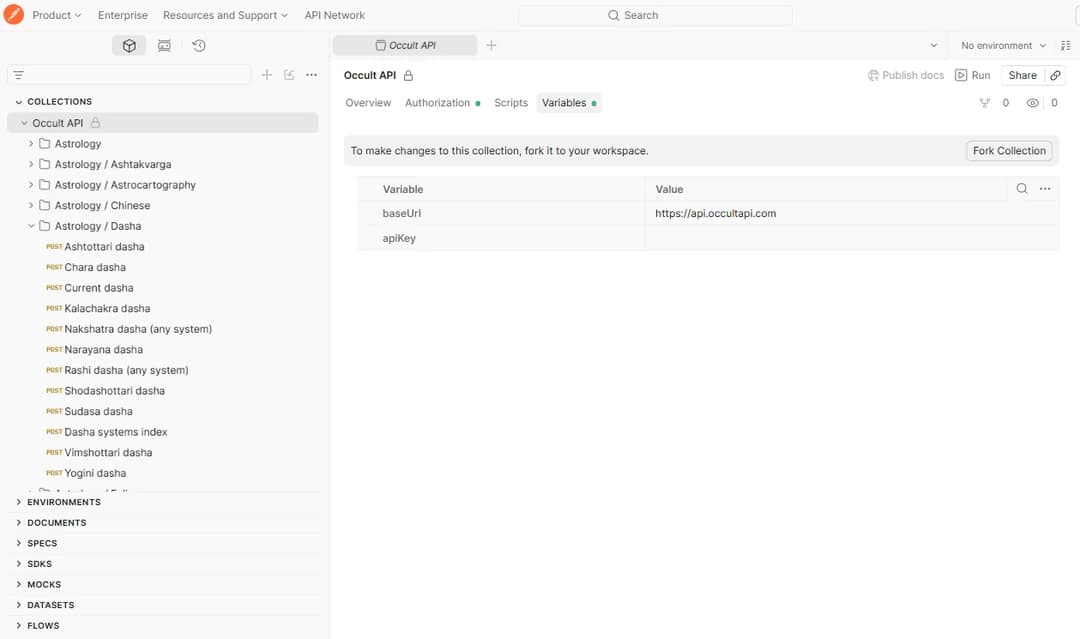Viewport: 1080px width, 639px height.
Task: Open the Yogini dasha request
Action: click(95, 473)
